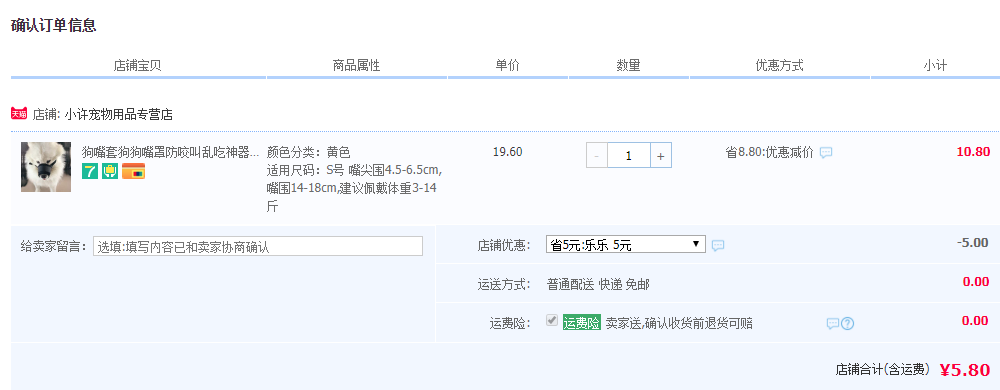Open the product title link 狗嘴套狗狗嘴罩

coord(170,152)
